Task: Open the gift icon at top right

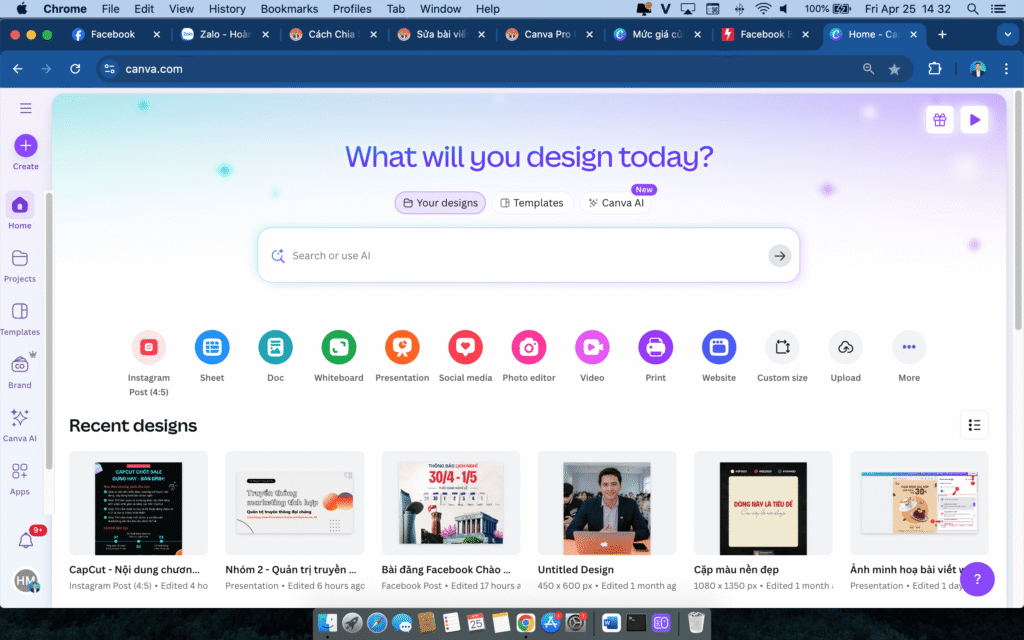Action: pos(939,120)
